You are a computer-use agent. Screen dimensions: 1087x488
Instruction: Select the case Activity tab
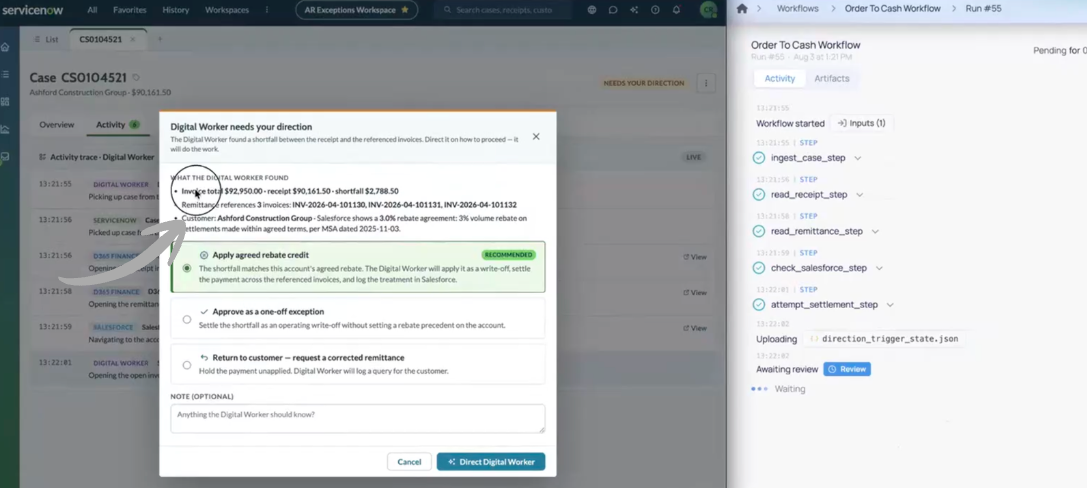pos(117,125)
